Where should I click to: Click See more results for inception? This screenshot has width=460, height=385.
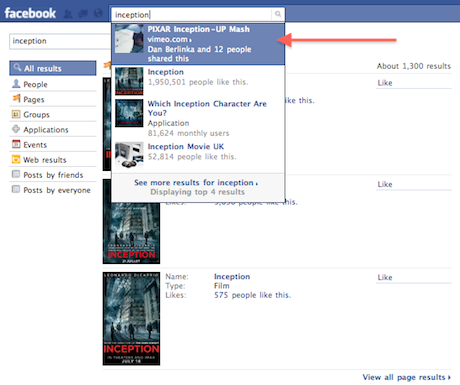(196, 183)
